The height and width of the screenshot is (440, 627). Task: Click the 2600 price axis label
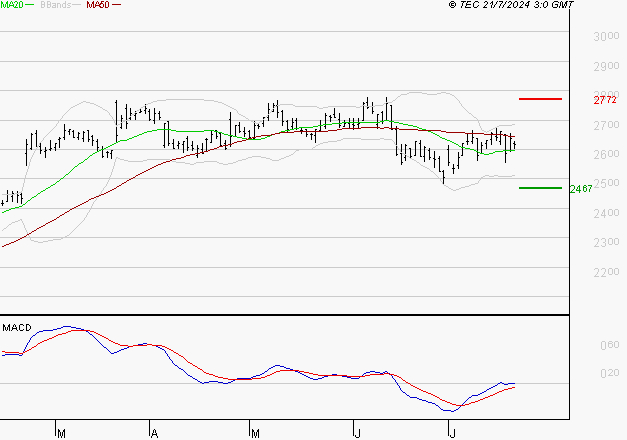coord(606,154)
